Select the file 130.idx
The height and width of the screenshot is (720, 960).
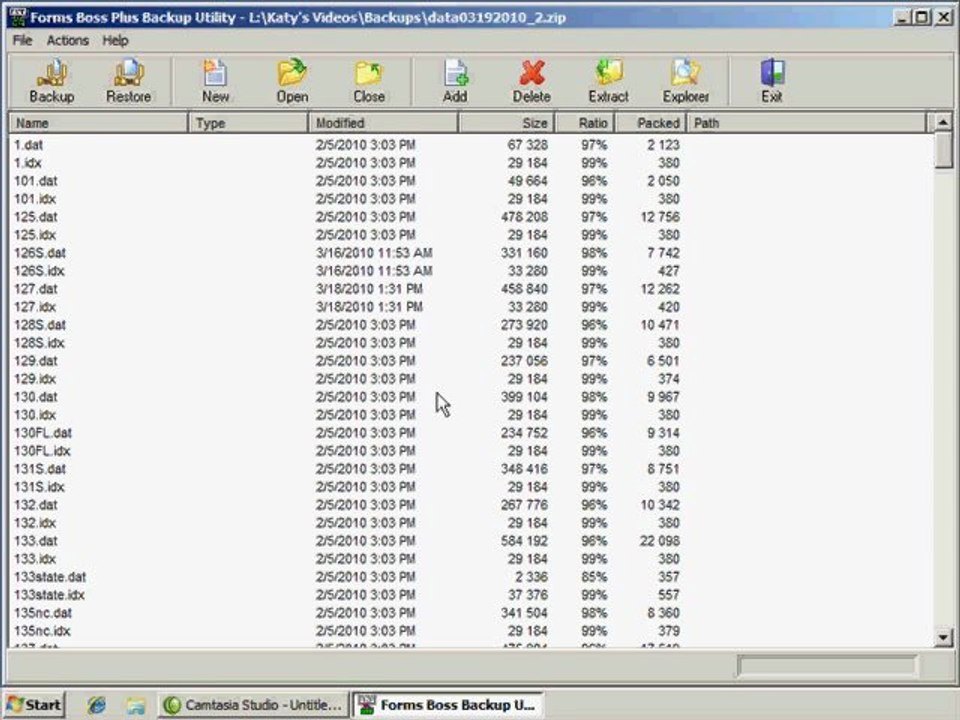[35, 415]
